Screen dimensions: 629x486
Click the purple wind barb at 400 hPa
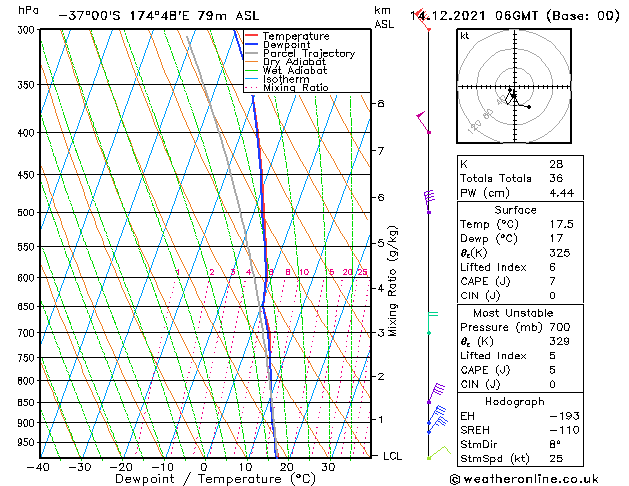(423, 122)
